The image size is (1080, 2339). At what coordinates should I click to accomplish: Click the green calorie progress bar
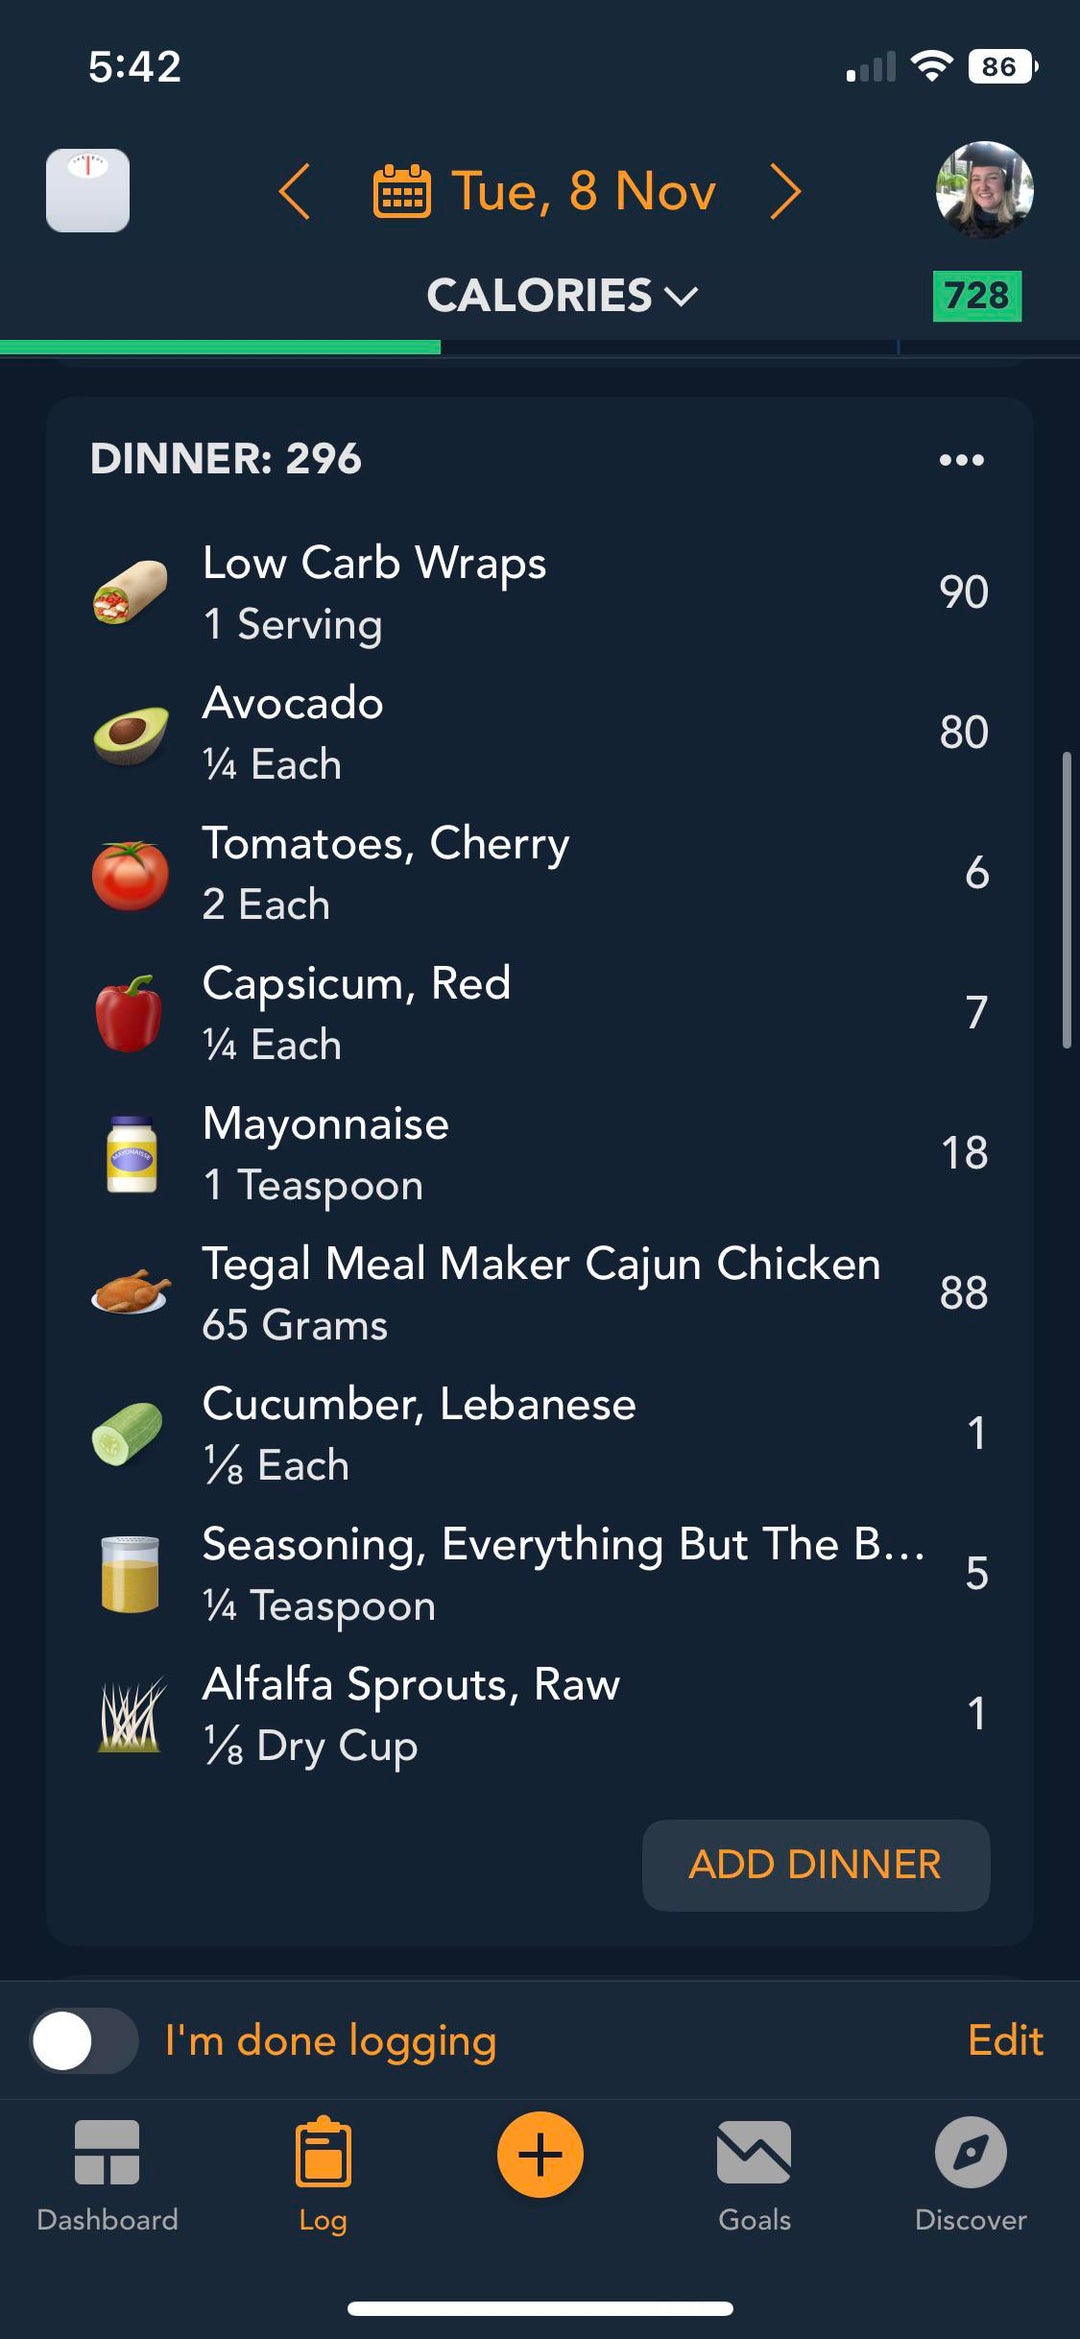[x=220, y=347]
